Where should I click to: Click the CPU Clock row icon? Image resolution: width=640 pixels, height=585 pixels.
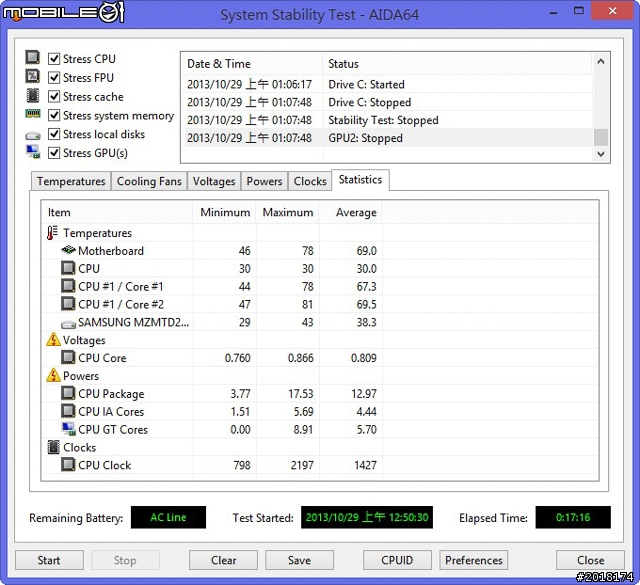68,465
